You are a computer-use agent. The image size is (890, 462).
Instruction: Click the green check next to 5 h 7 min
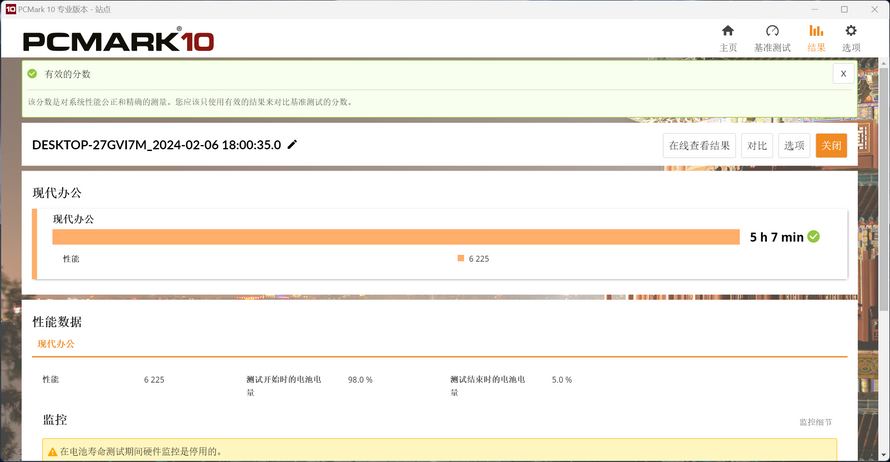point(813,237)
